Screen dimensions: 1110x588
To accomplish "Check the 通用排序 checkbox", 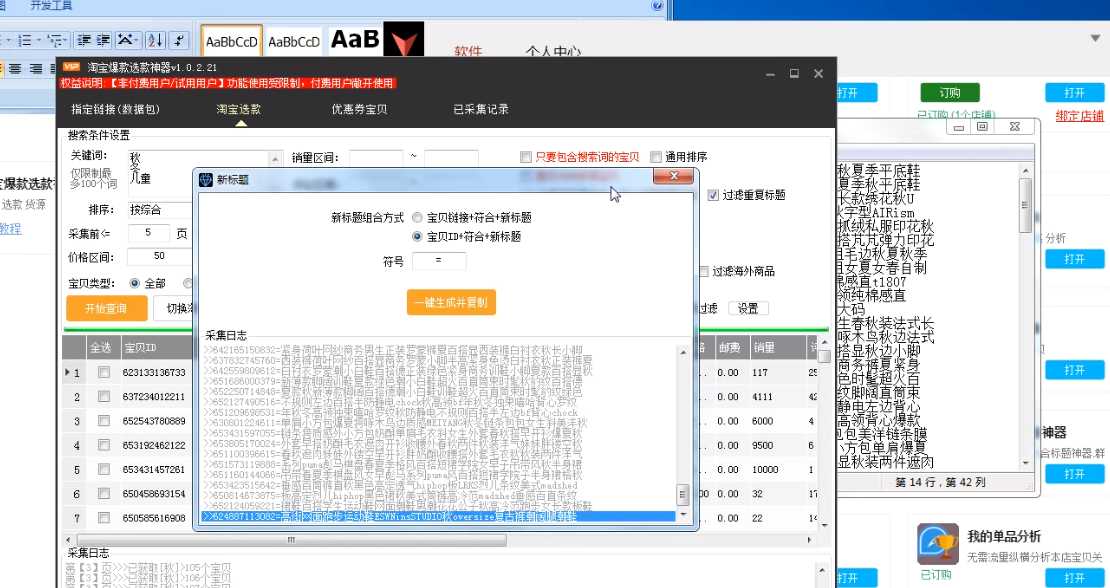I will click(x=656, y=157).
